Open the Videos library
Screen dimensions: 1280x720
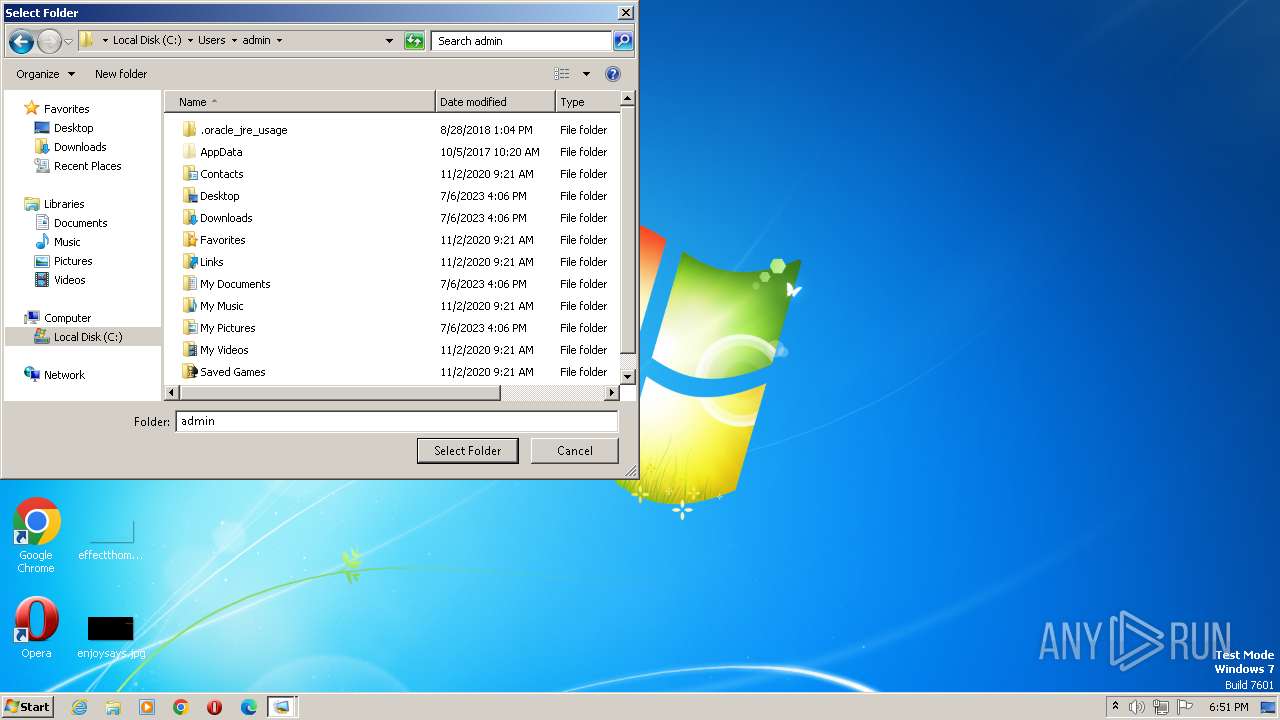pyautogui.click(x=69, y=280)
